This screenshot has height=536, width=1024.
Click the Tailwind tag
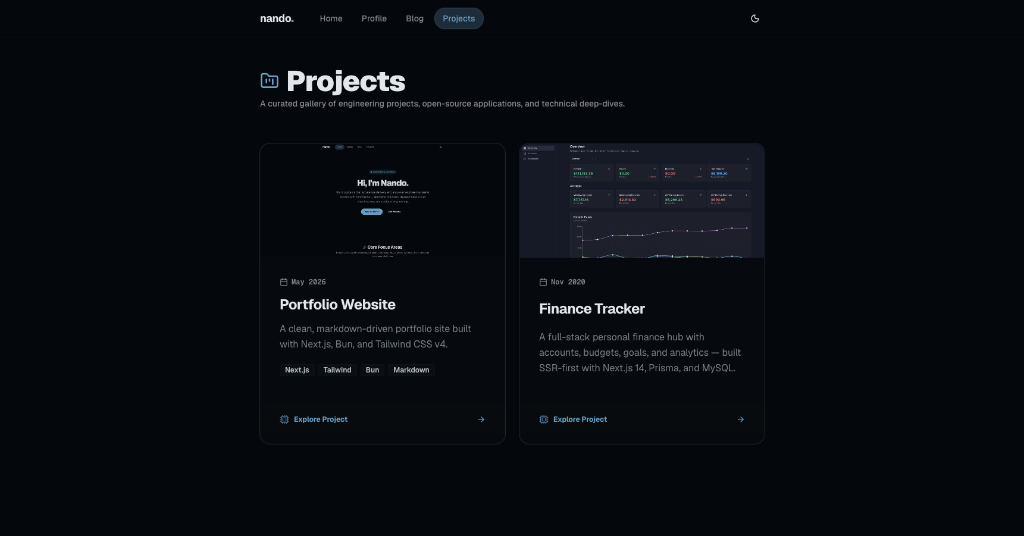(x=337, y=370)
